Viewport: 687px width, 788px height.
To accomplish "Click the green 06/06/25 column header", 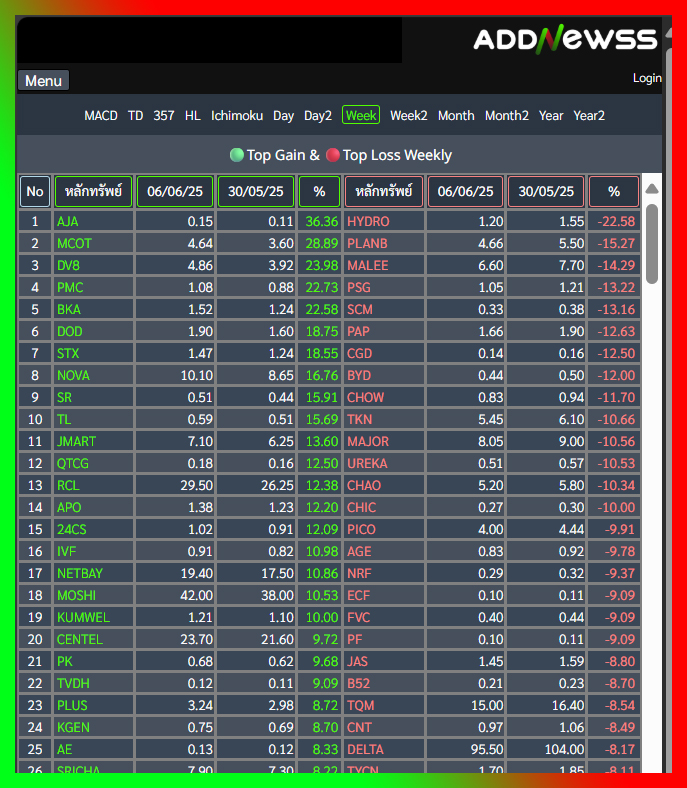I will [x=175, y=191].
